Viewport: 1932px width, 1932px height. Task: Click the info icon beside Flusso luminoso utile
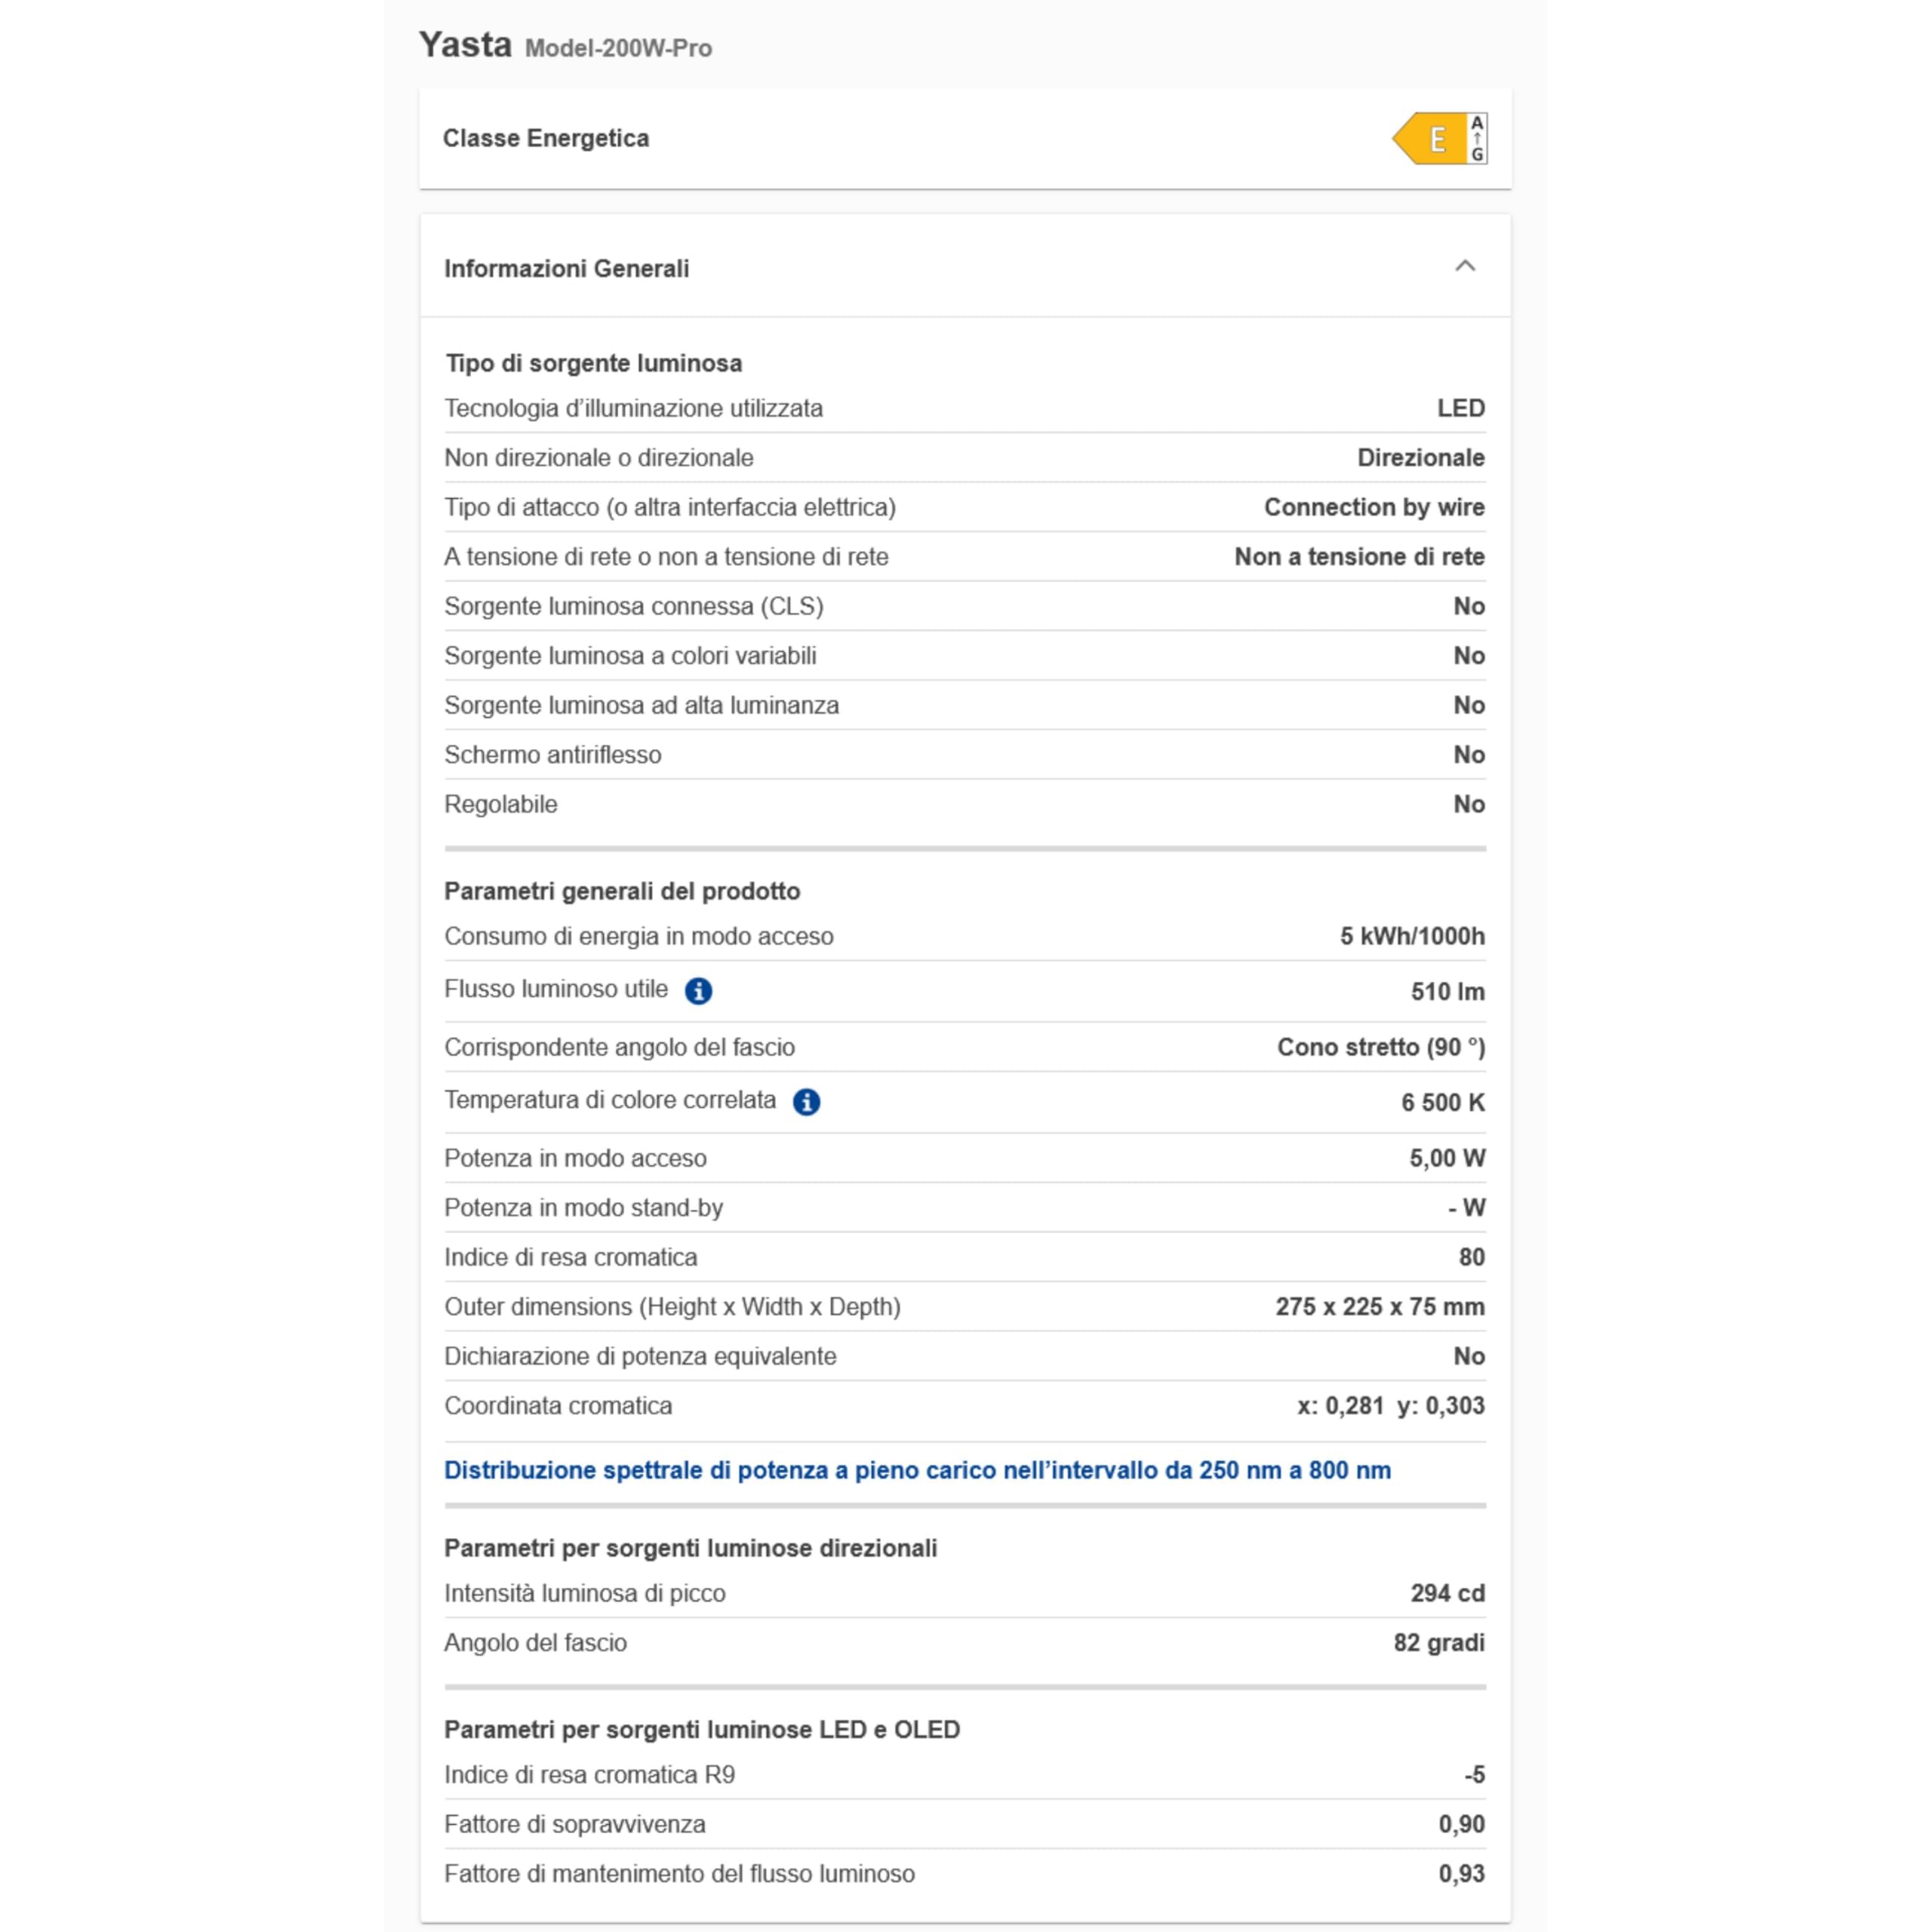(x=698, y=991)
